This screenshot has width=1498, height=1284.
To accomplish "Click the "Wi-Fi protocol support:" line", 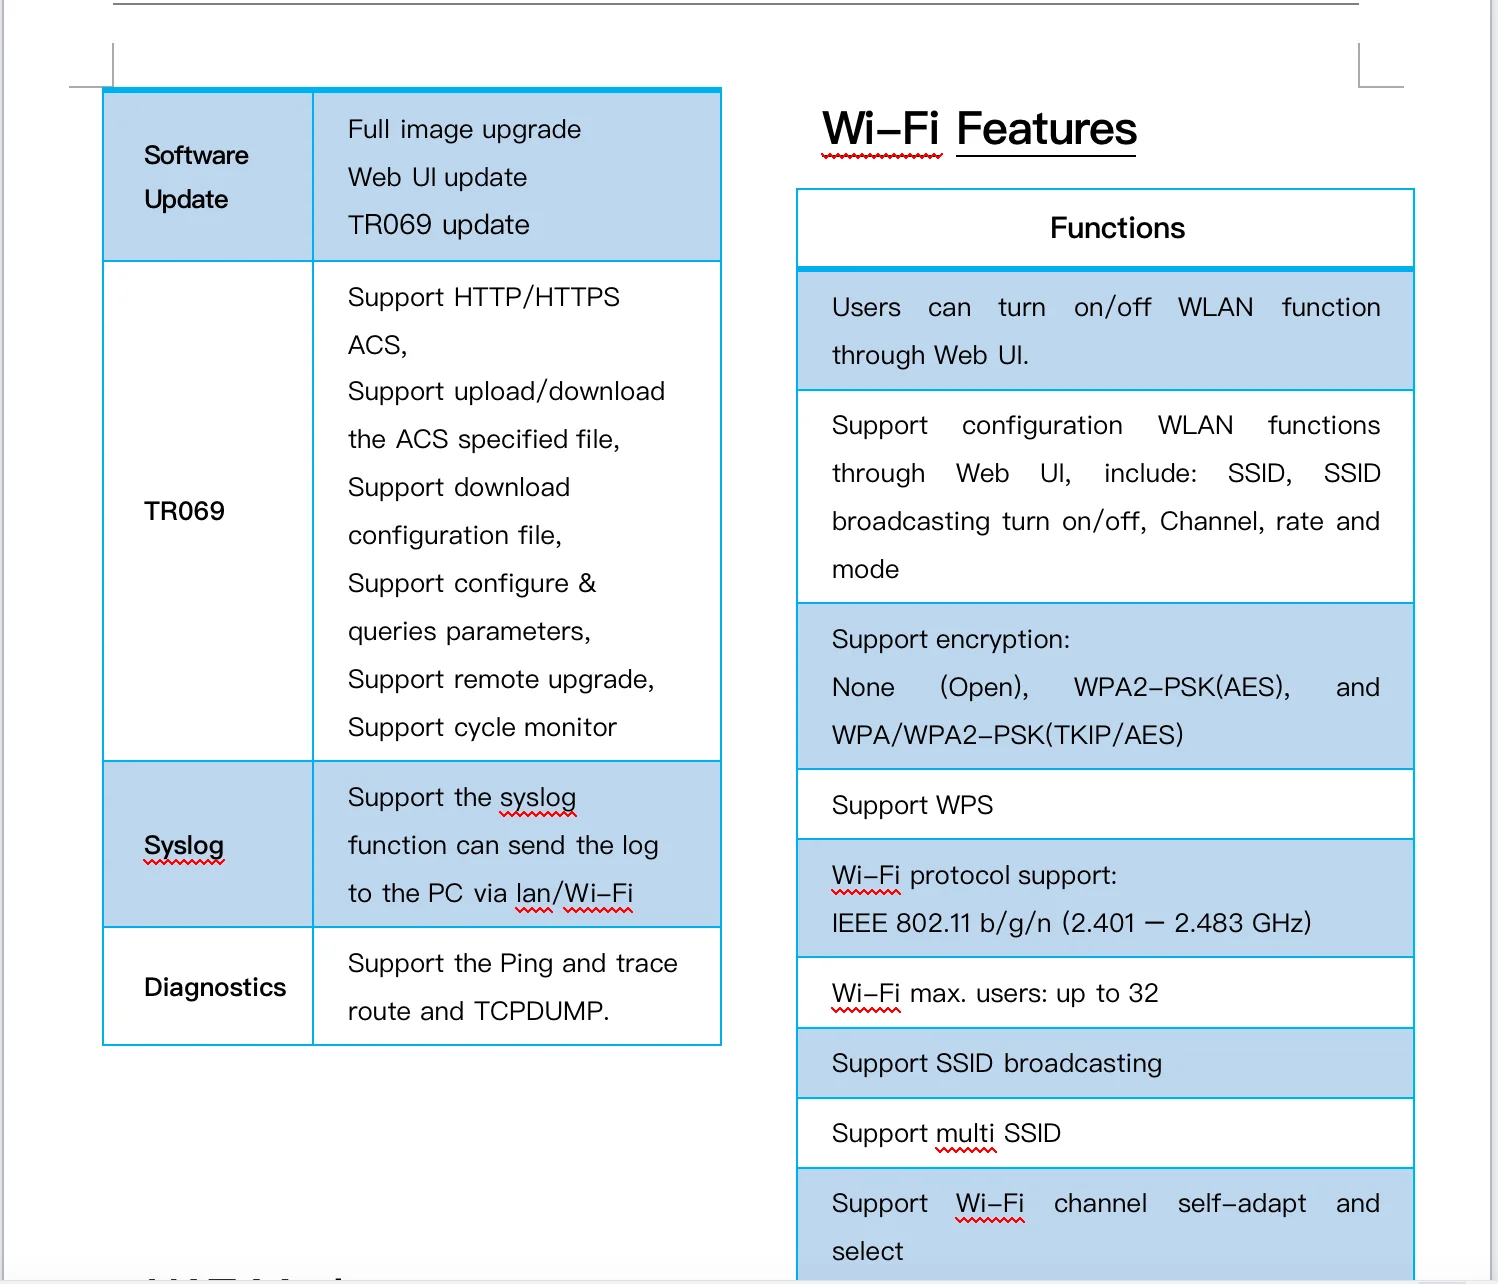I will click(x=975, y=875).
